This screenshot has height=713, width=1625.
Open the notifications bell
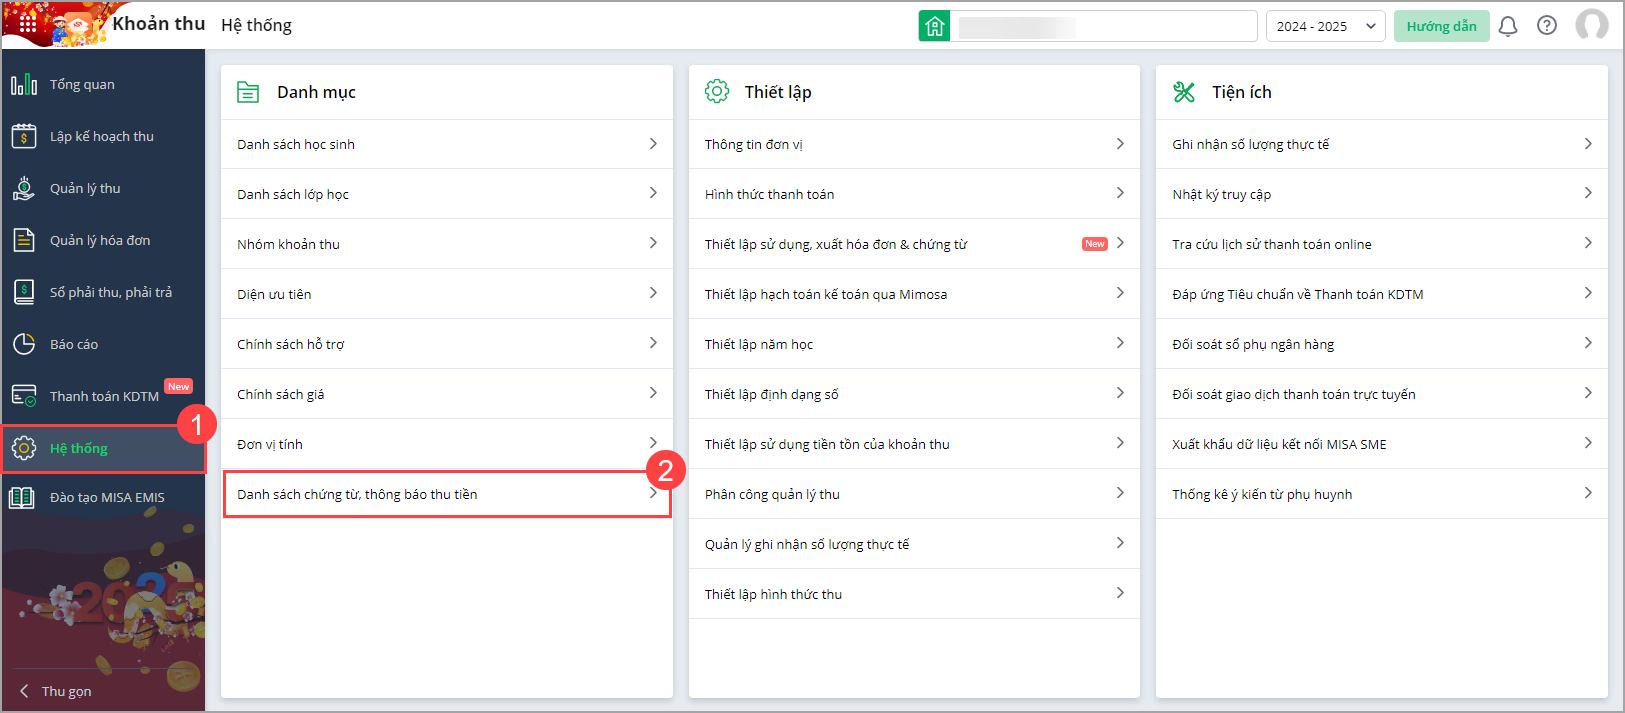point(1508,26)
